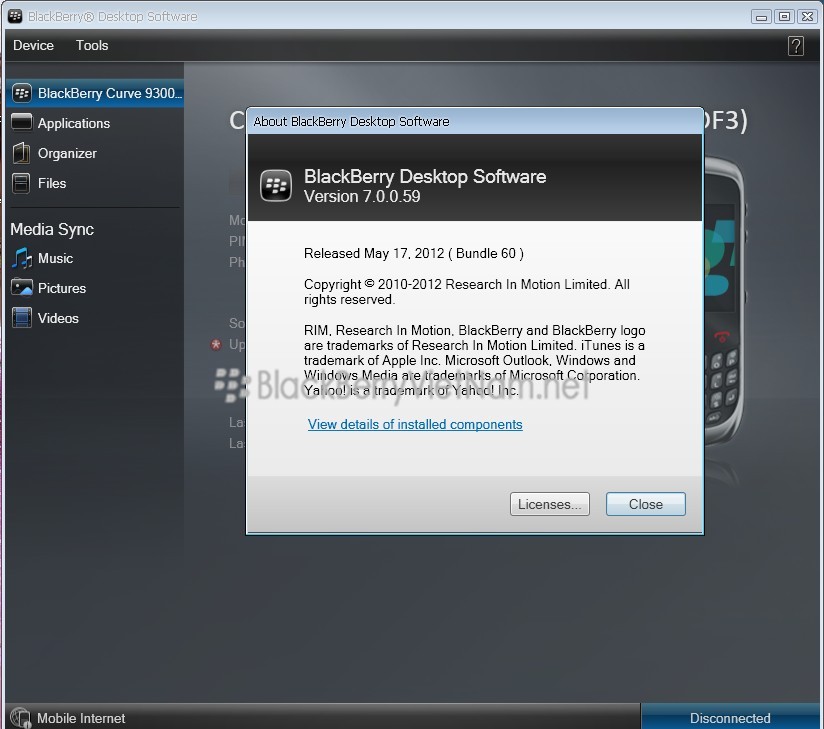
Task: Close the About dialog
Action: (x=646, y=504)
